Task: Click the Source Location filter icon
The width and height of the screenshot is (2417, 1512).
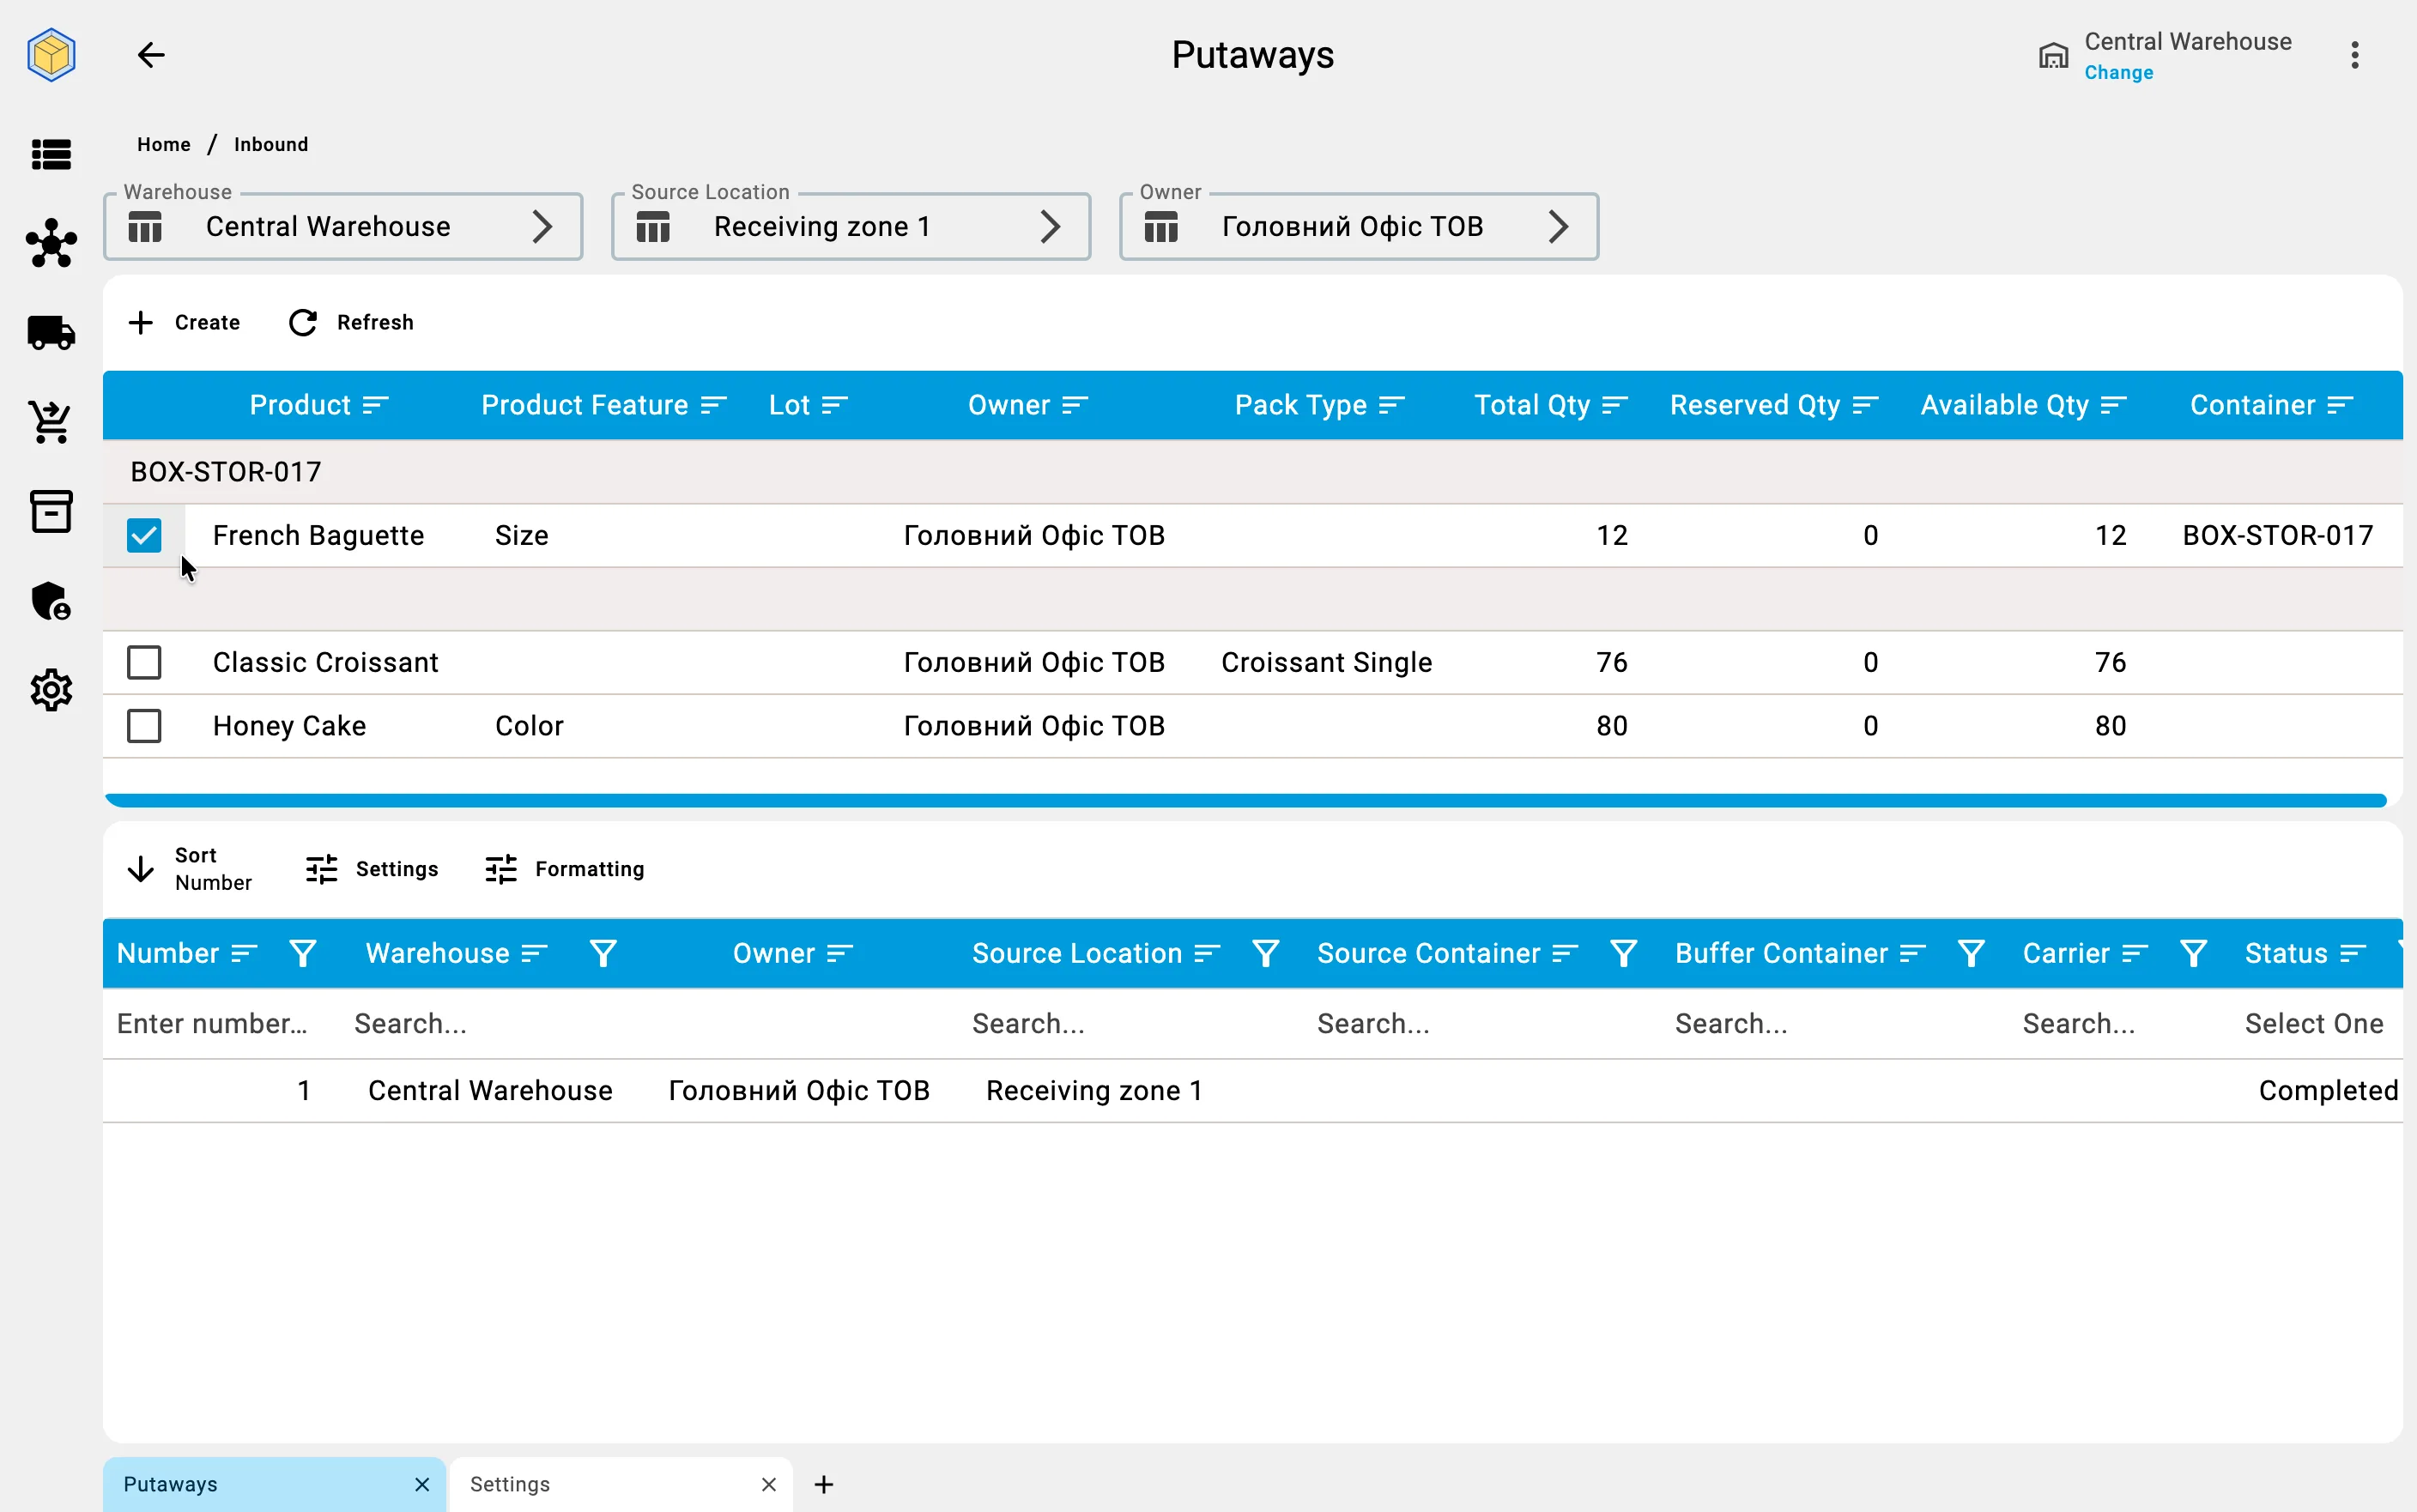Action: [x=1265, y=953]
